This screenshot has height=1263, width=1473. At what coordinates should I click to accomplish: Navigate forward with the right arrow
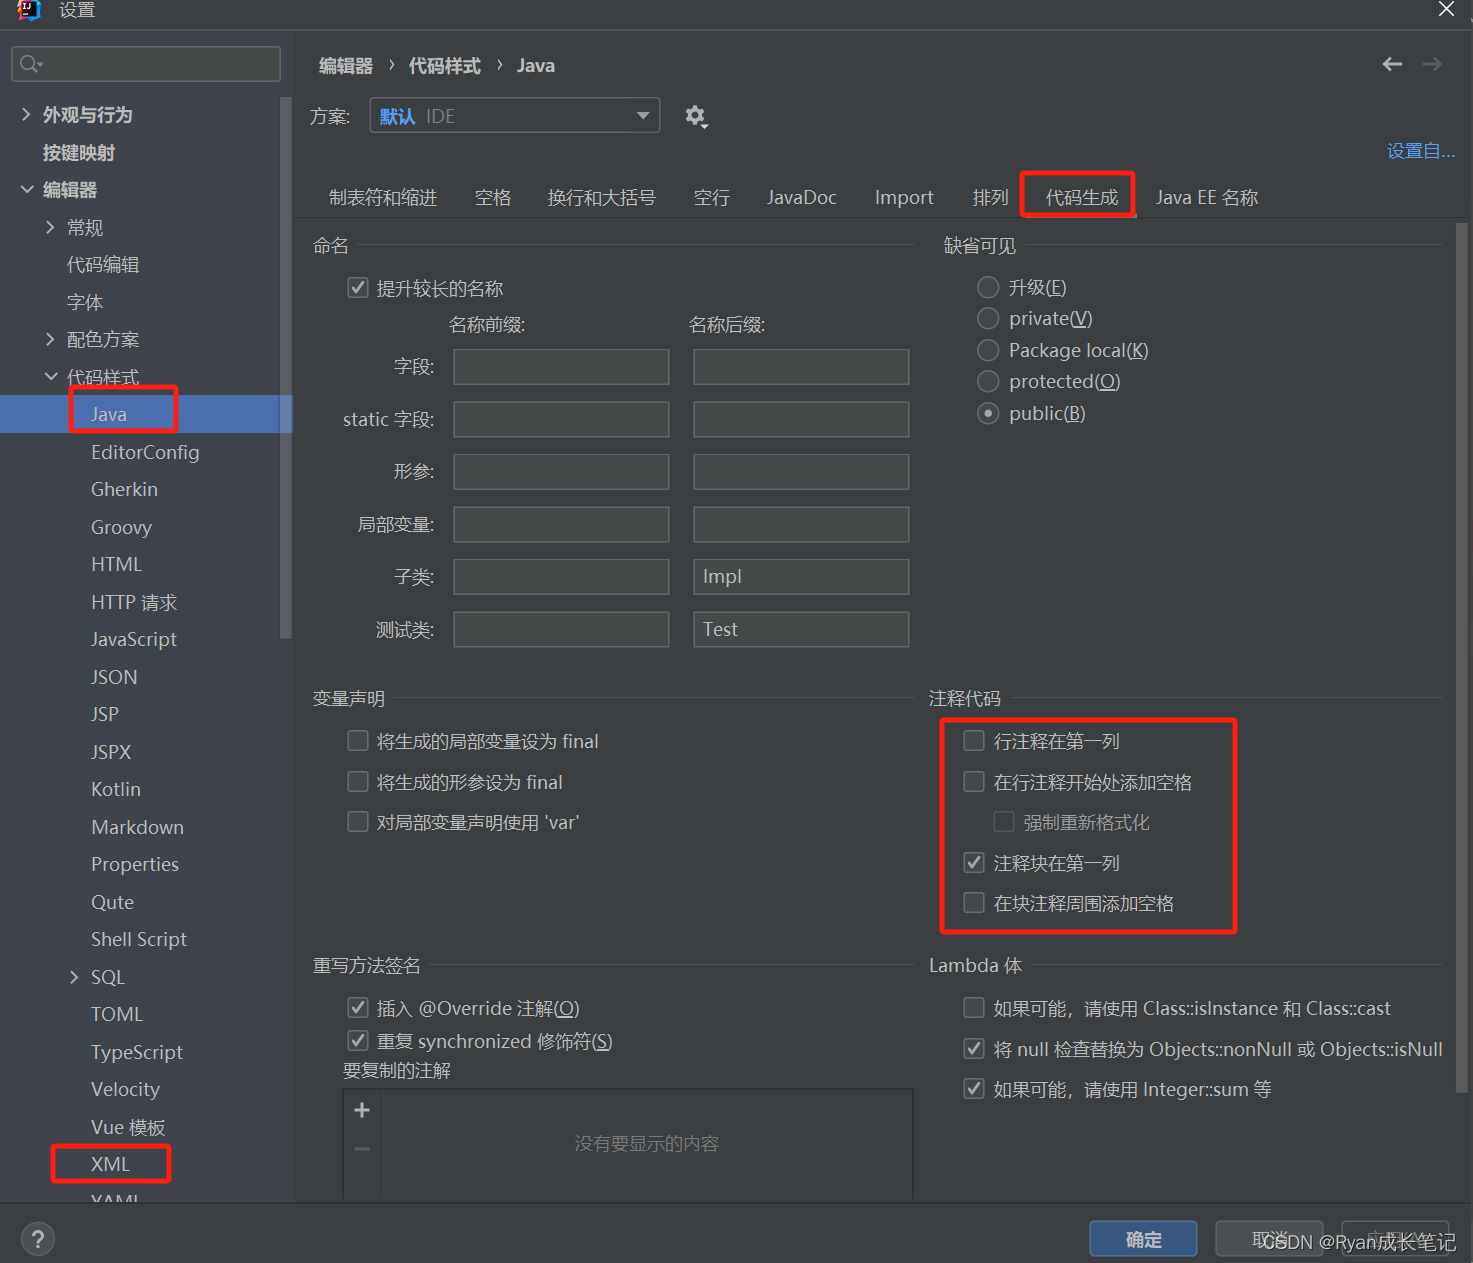click(1433, 64)
